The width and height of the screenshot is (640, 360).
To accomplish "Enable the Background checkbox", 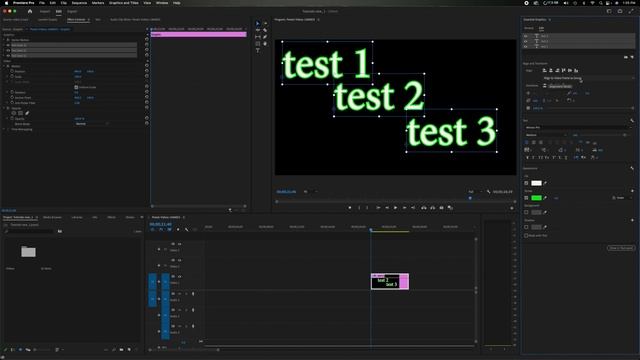I will (526, 212).
